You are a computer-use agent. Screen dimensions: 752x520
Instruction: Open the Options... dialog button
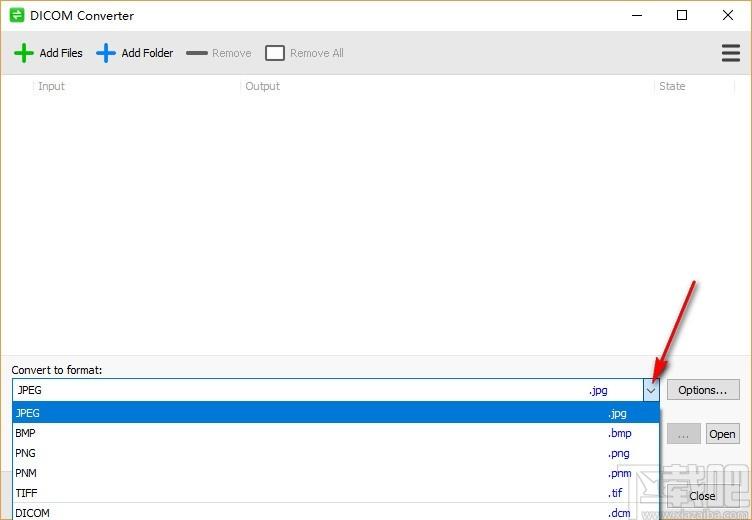tap(703, 390)
